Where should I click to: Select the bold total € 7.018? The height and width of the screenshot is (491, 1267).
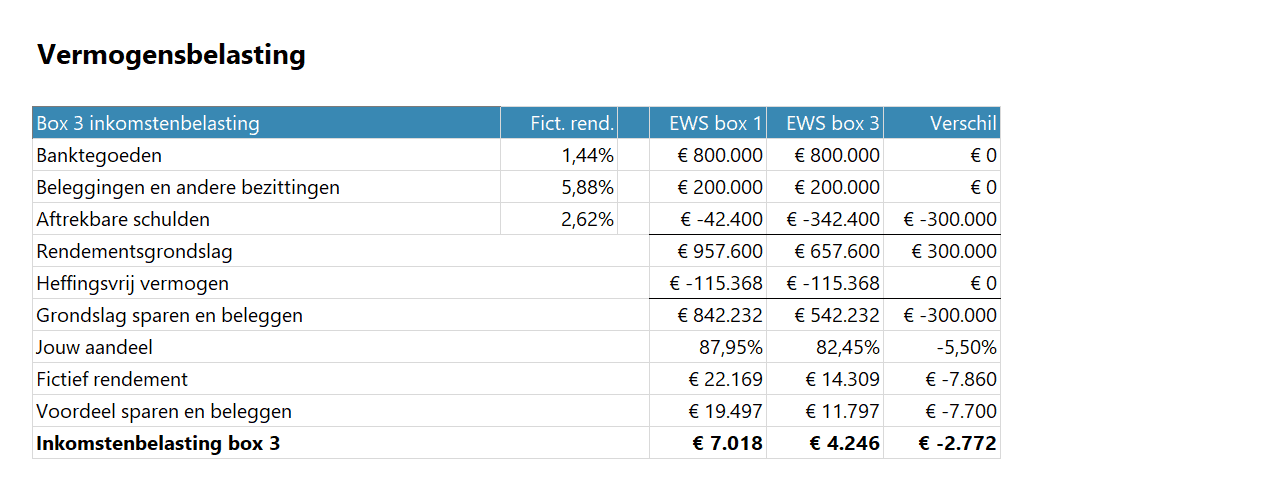tap(728, 444)
